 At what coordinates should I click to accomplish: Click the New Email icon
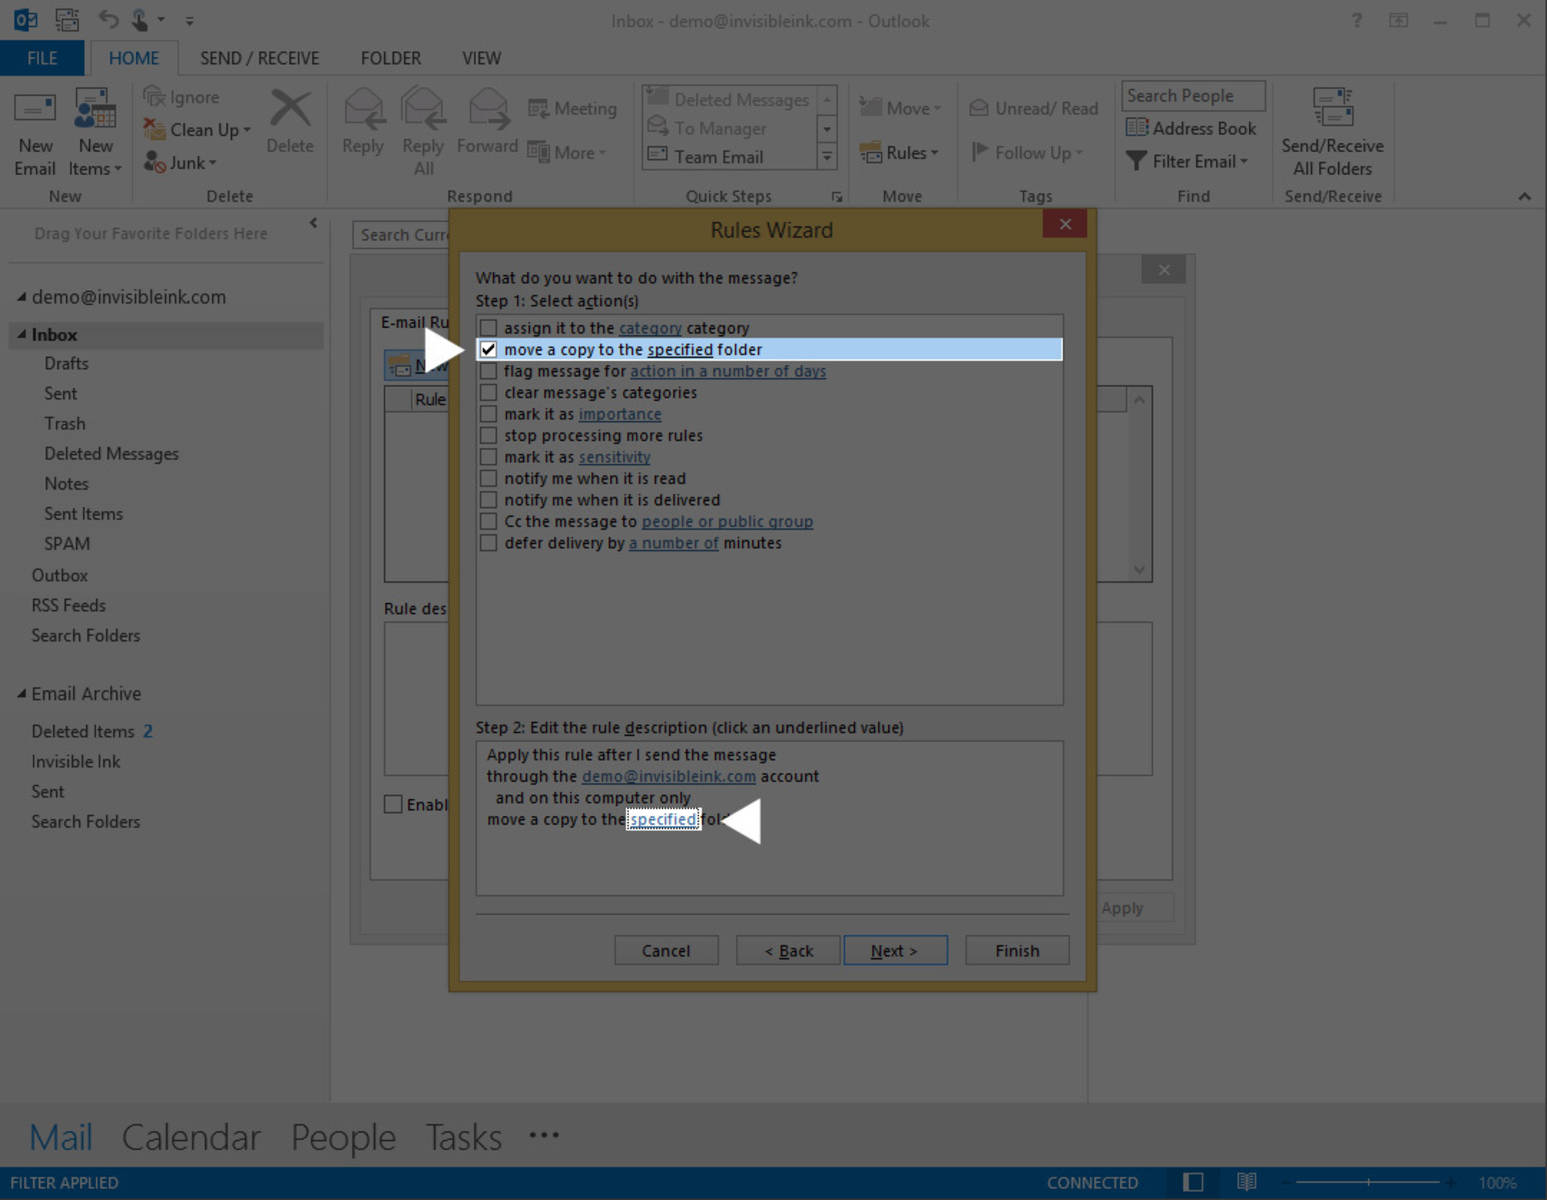(34, 108)
